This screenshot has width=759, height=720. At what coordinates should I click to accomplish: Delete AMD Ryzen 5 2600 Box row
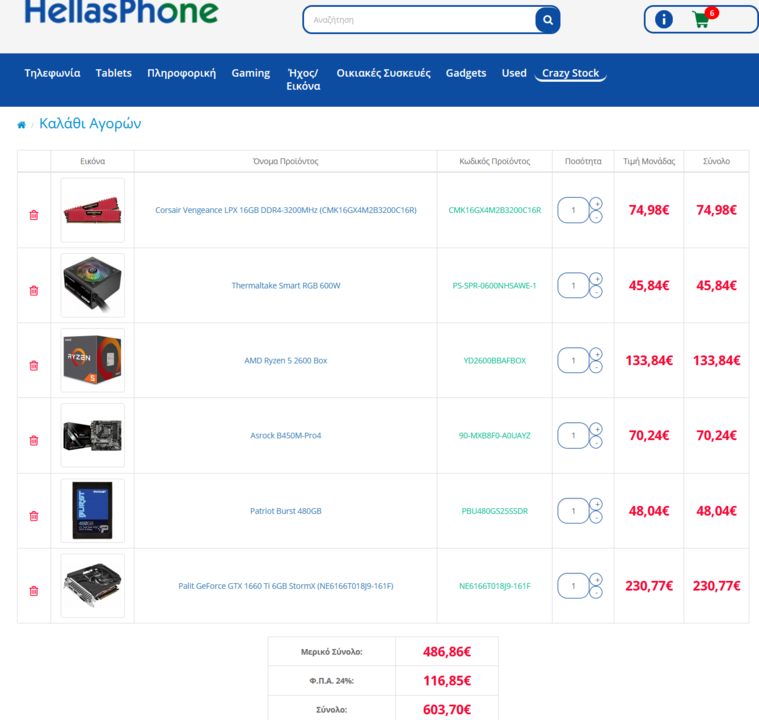pos(34,366)
